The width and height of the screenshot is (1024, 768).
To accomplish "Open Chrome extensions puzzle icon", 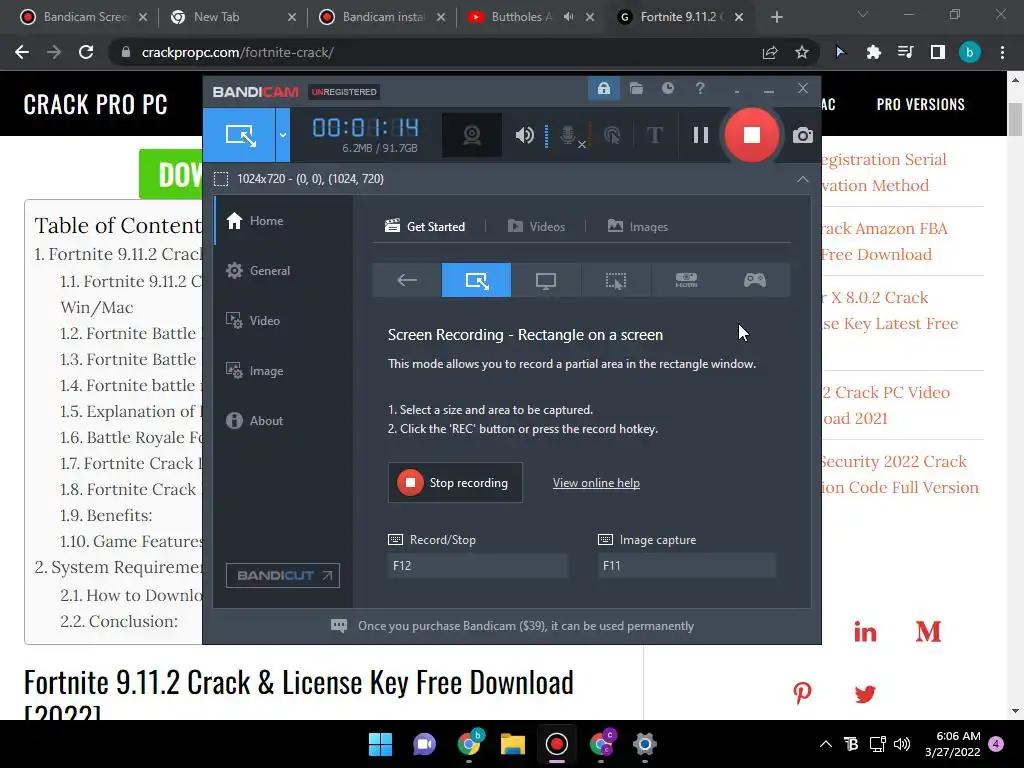I will [873, 52].
